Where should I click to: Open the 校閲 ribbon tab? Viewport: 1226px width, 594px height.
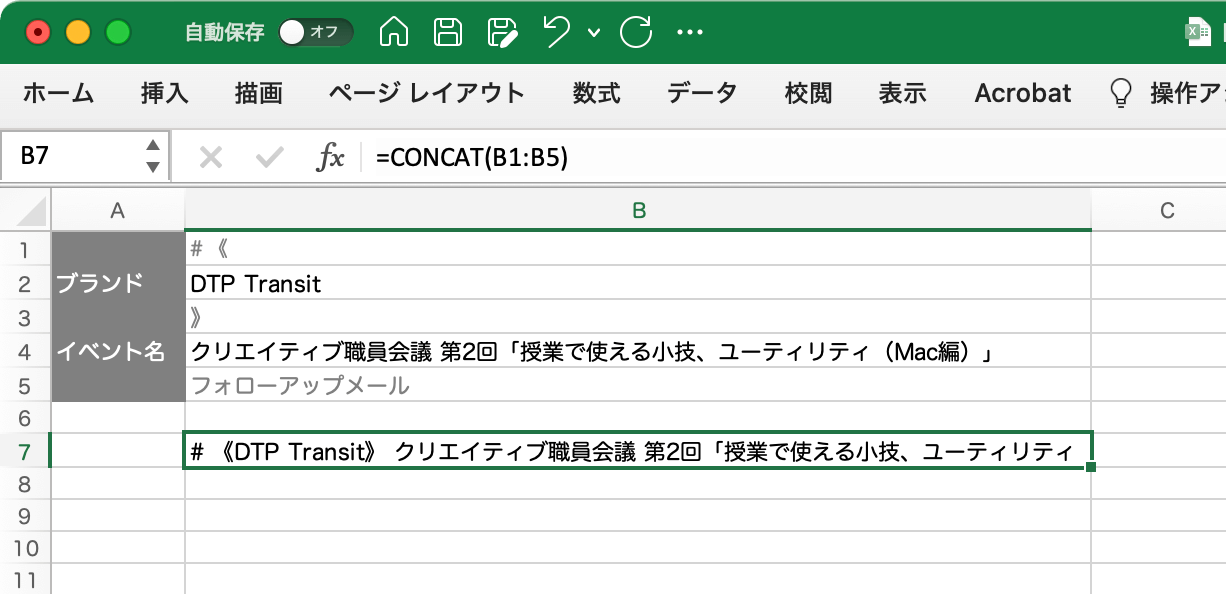(x=809, y=94)
